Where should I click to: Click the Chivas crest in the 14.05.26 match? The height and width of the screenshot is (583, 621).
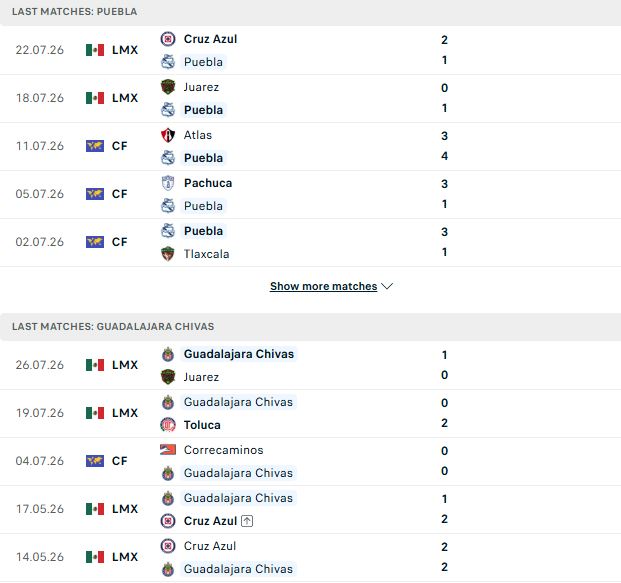[168, 569]
